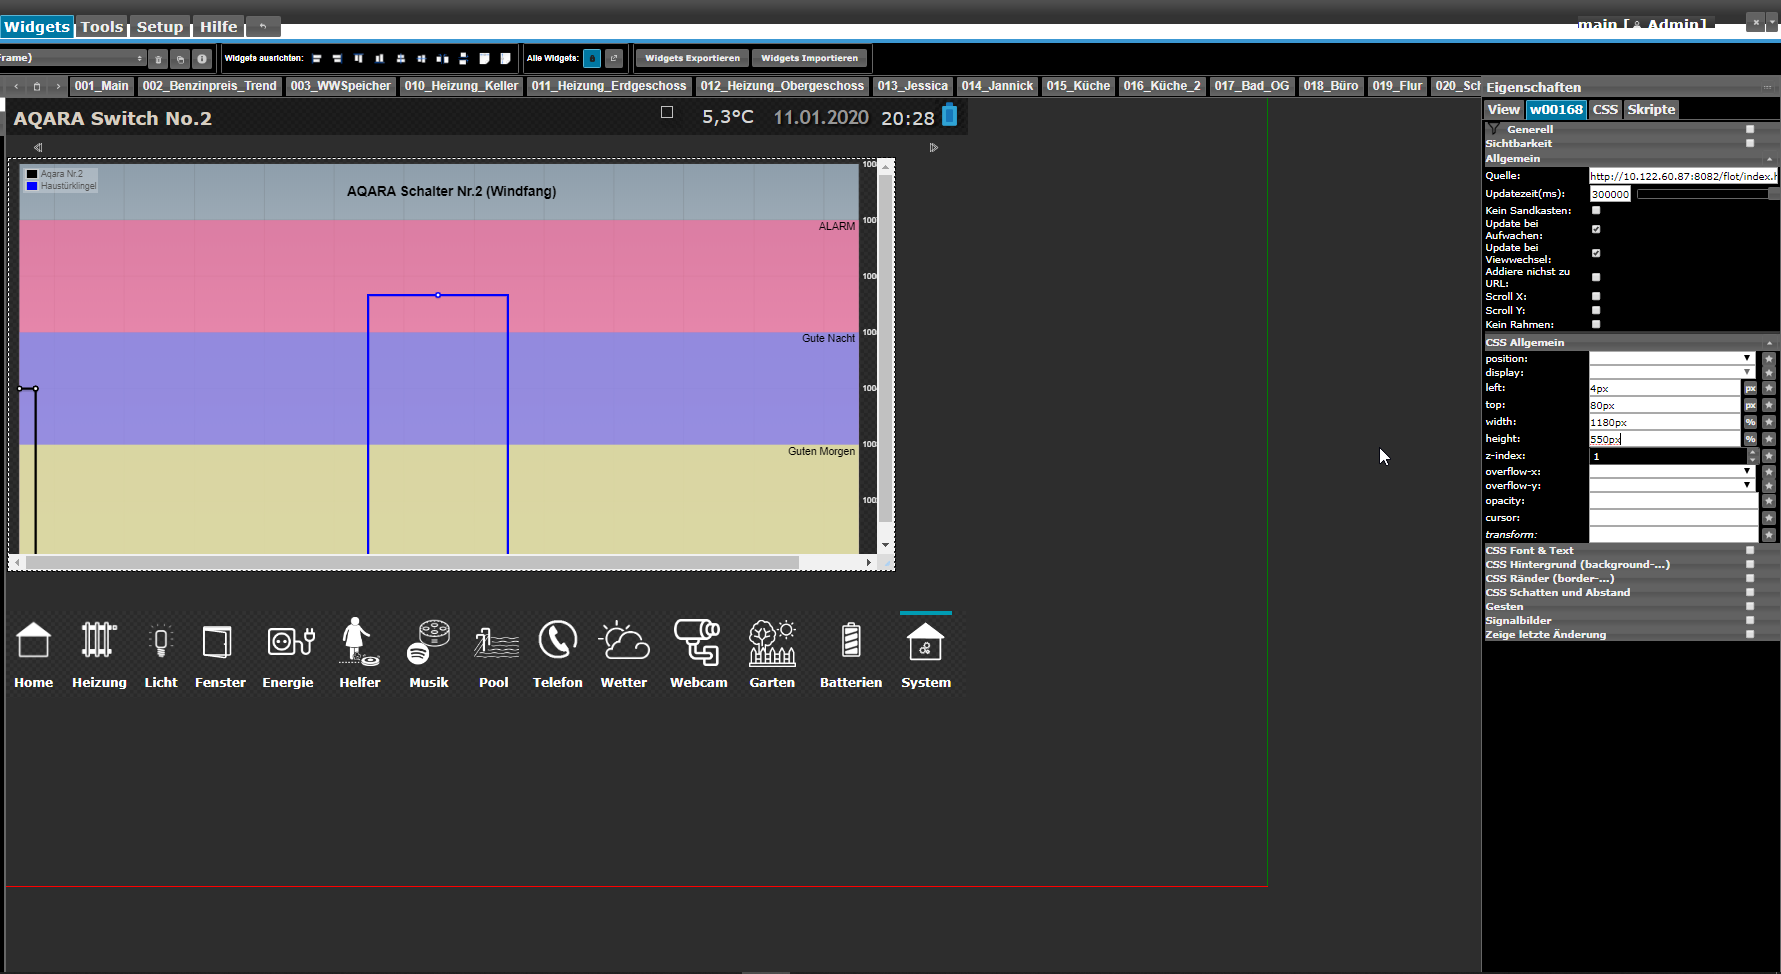Open the Hilfe menu
This screenshot has width=1781, height=974.
pyautogui.click(x=218, y=27)
